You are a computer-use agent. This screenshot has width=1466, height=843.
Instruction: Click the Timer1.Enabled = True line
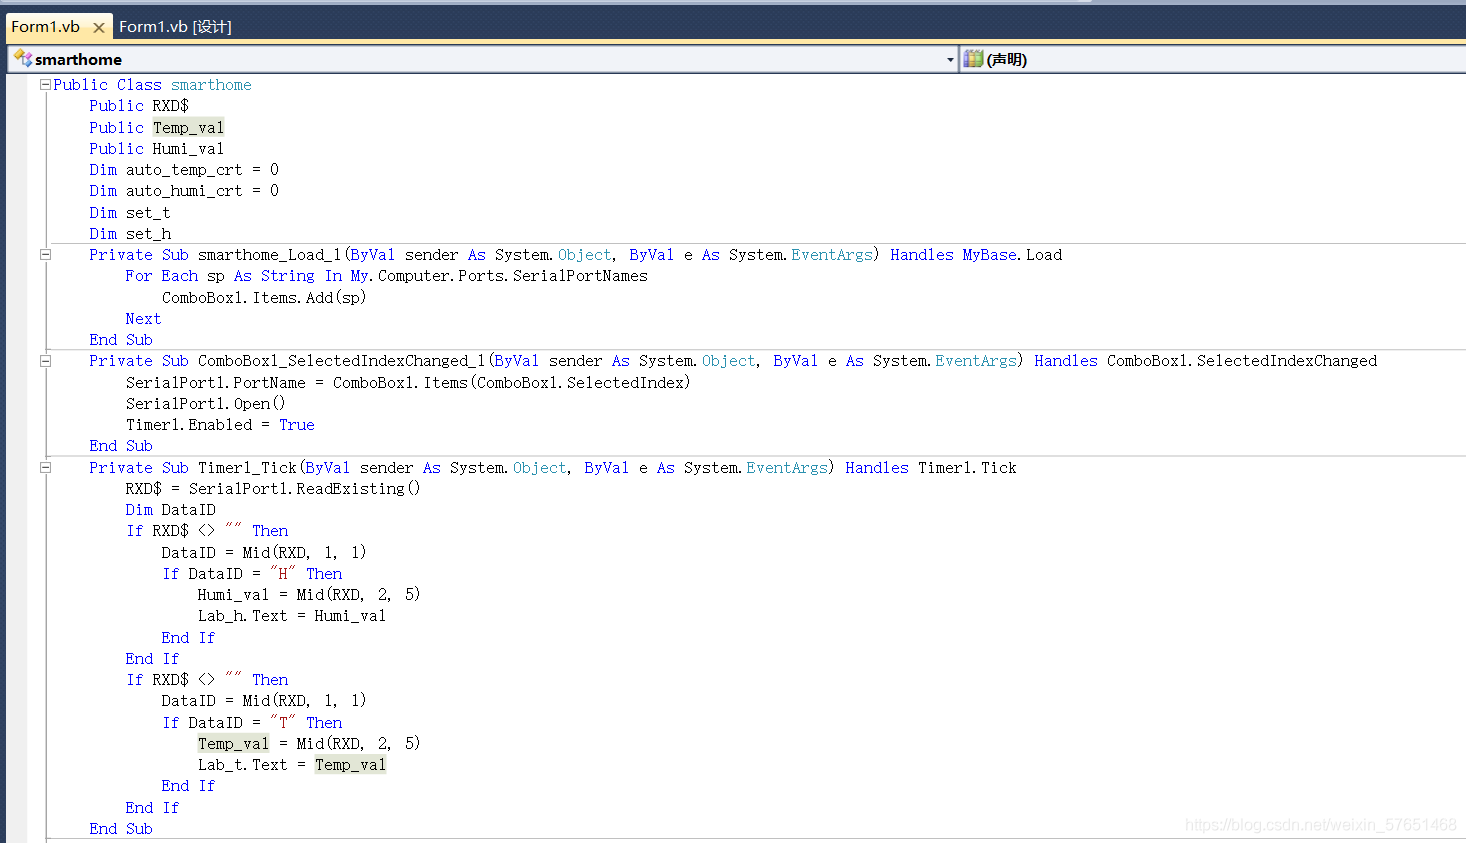pyautogui.click(x=220, y=425)
